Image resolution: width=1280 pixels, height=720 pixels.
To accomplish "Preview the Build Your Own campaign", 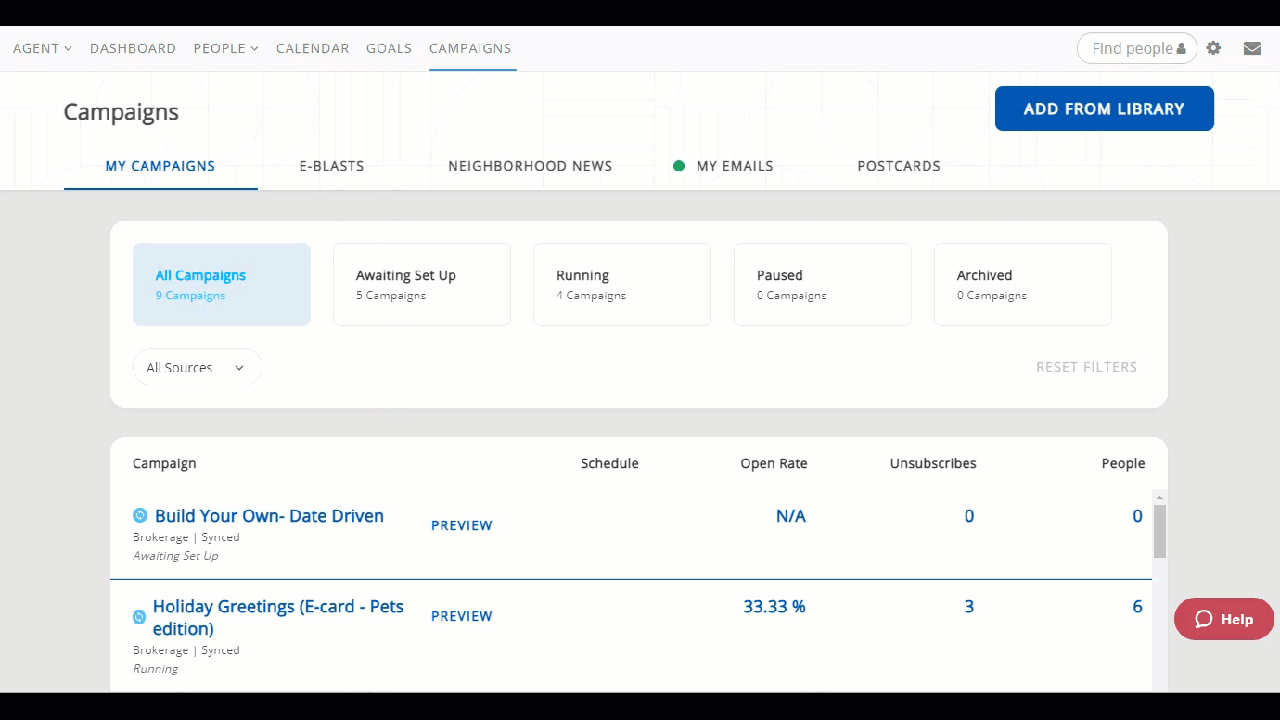I will pyautogui.click(x=461, y=525).
